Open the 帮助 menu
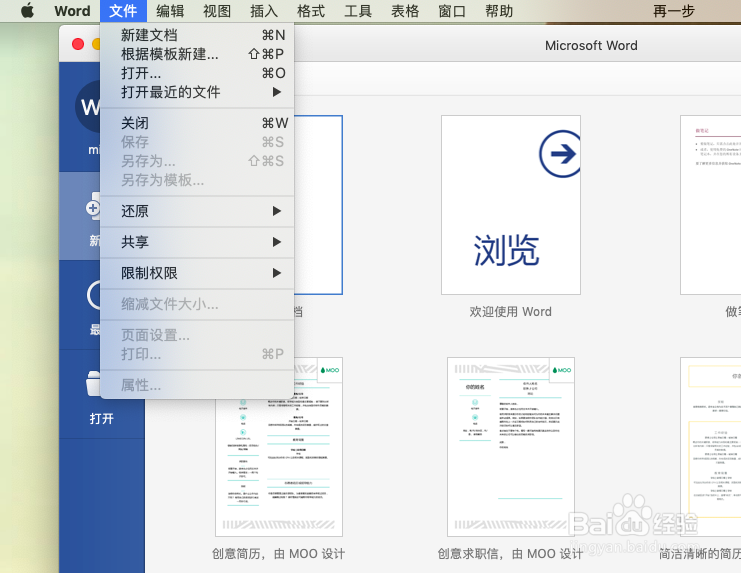Image resolution: width=741 pixels, height=573 pixels. tap(499, 11)
